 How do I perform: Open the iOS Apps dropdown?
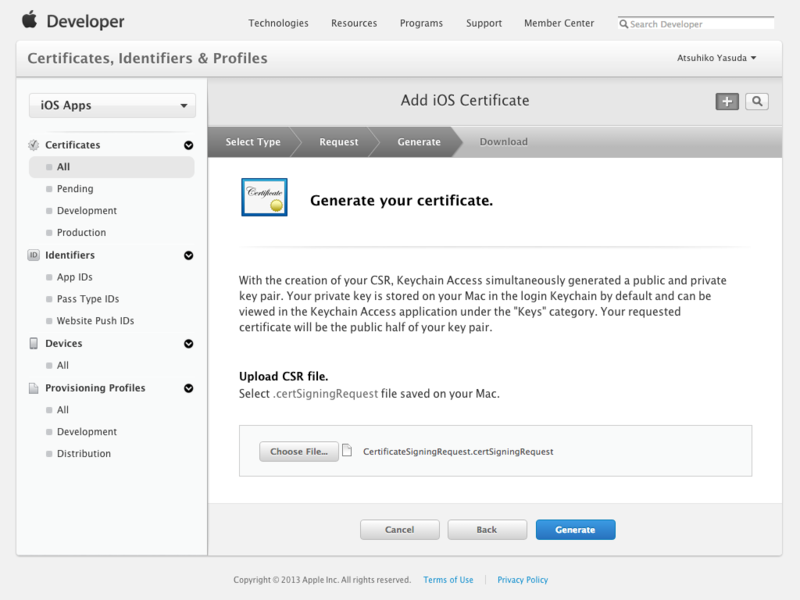(112, 106)
